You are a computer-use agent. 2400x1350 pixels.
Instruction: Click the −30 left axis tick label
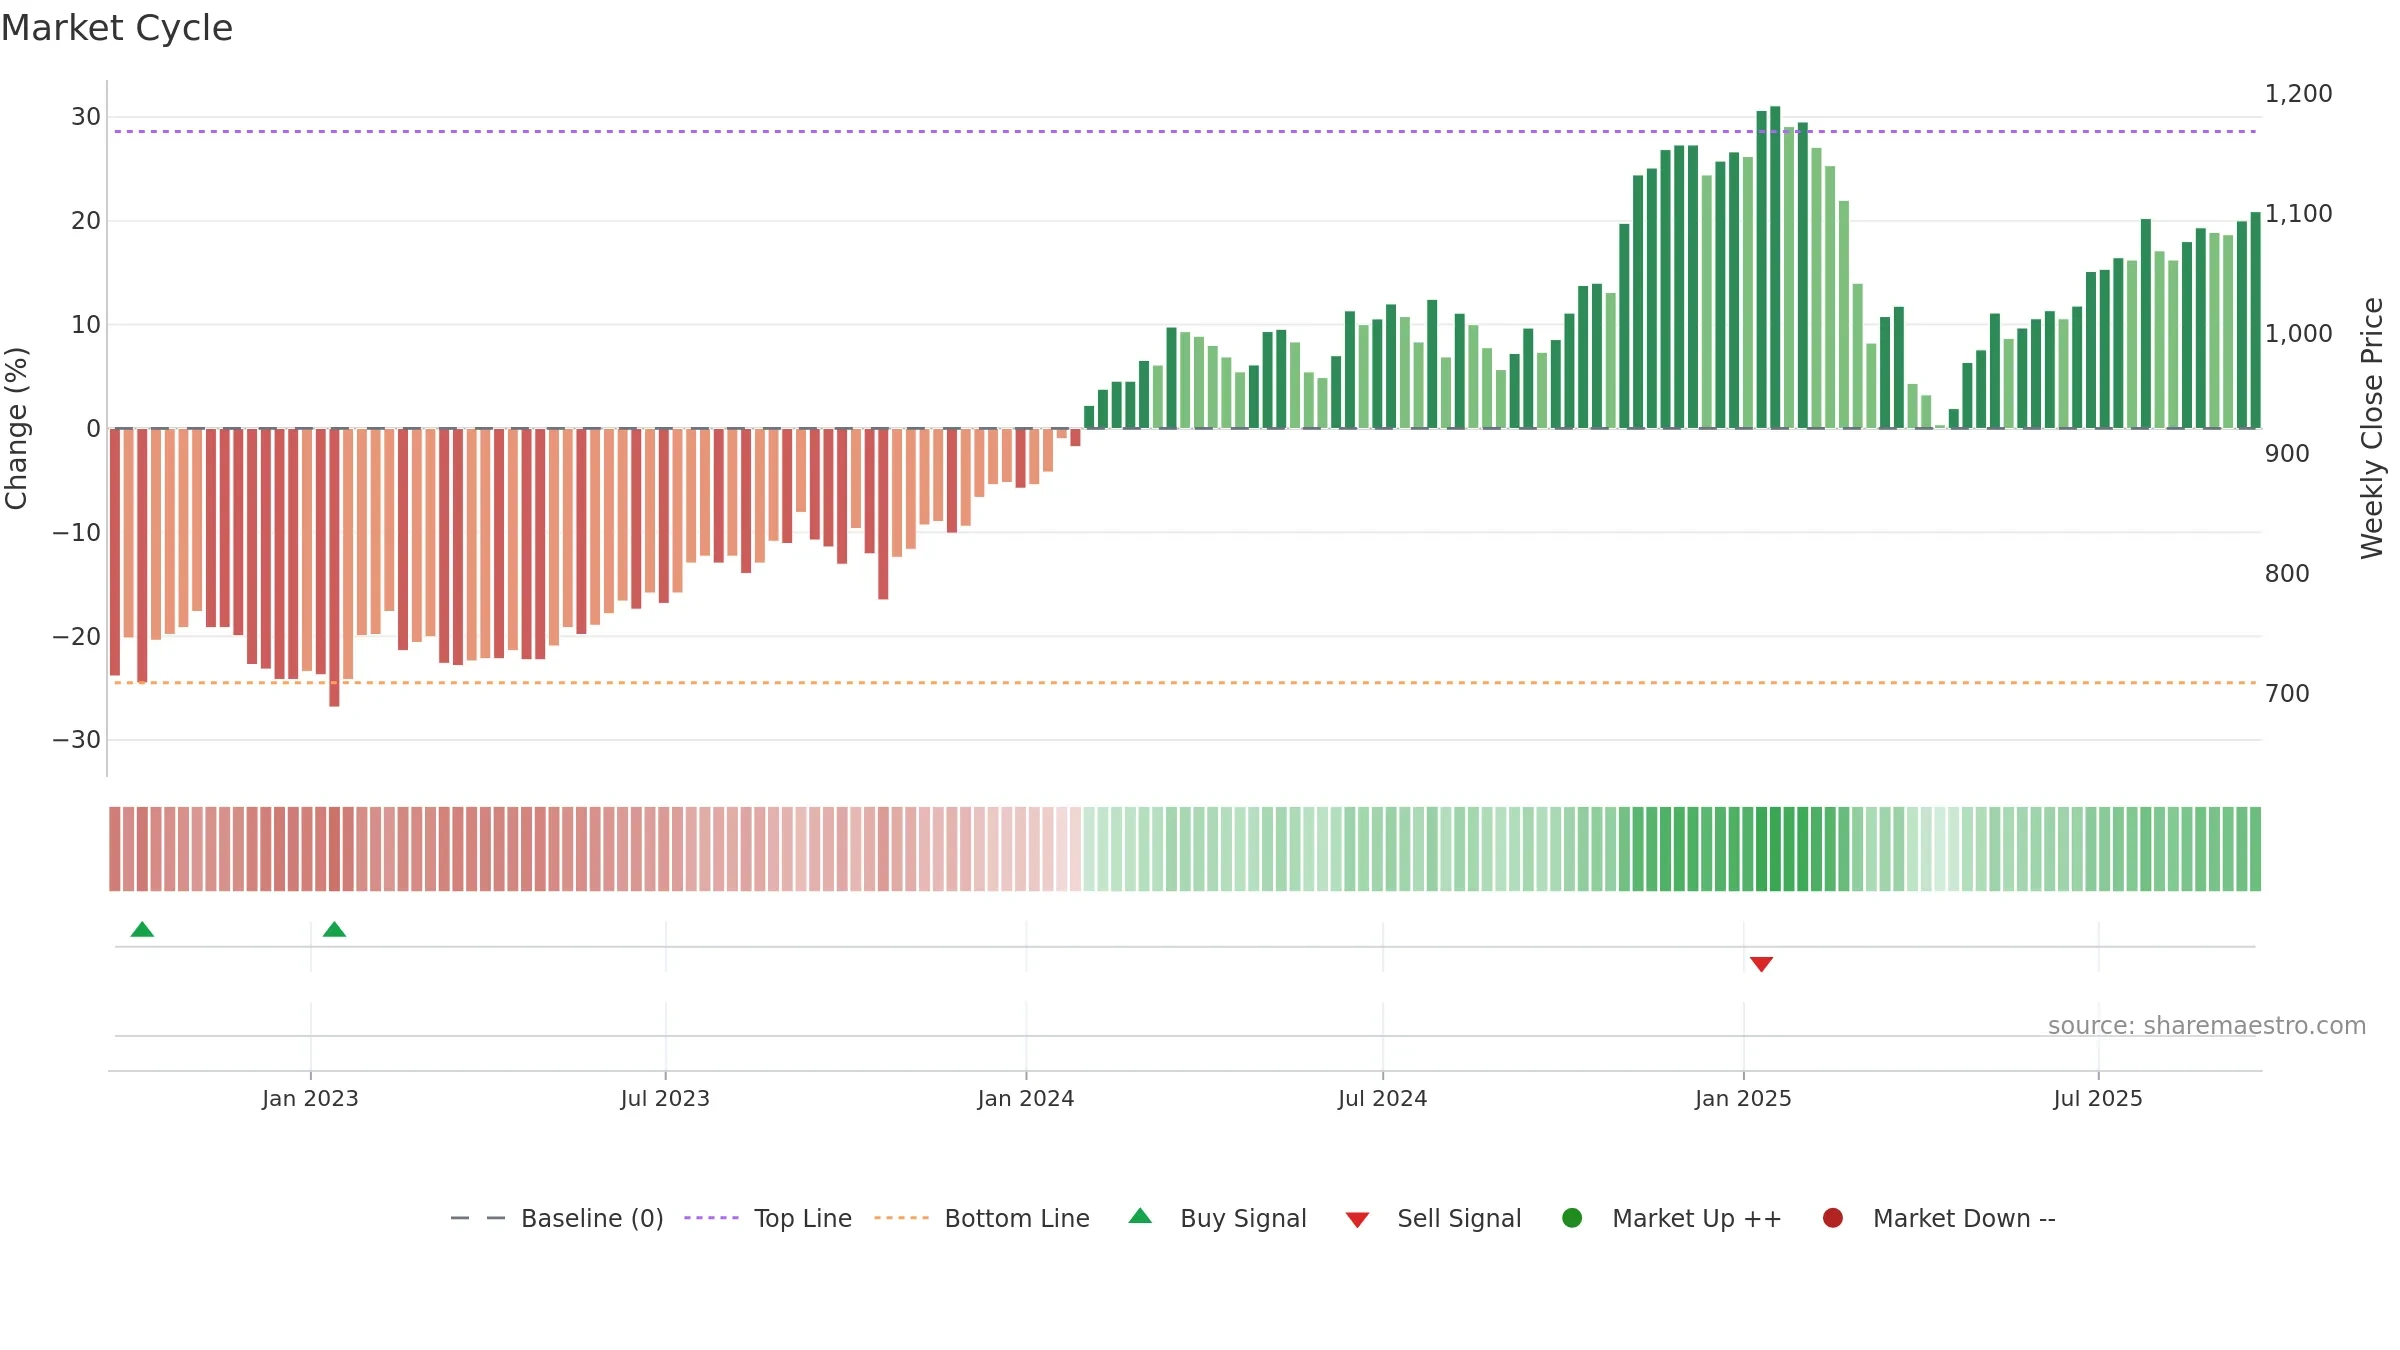[77, 741]
